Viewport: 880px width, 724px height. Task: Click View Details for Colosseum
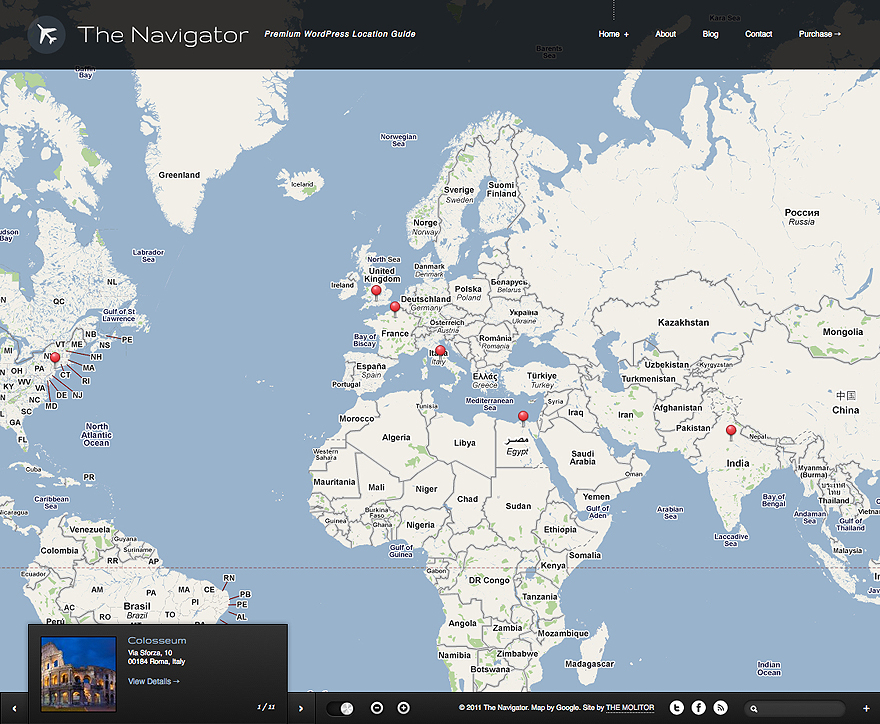pos(154,681)
